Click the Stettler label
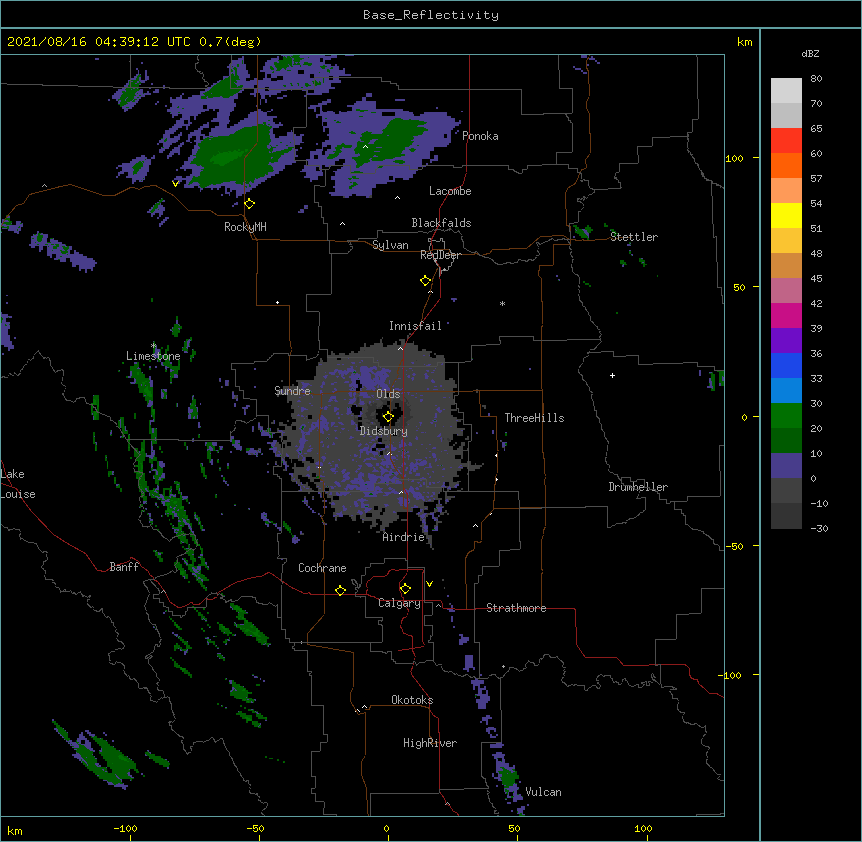The image size is (862, 842). point(634,237)
